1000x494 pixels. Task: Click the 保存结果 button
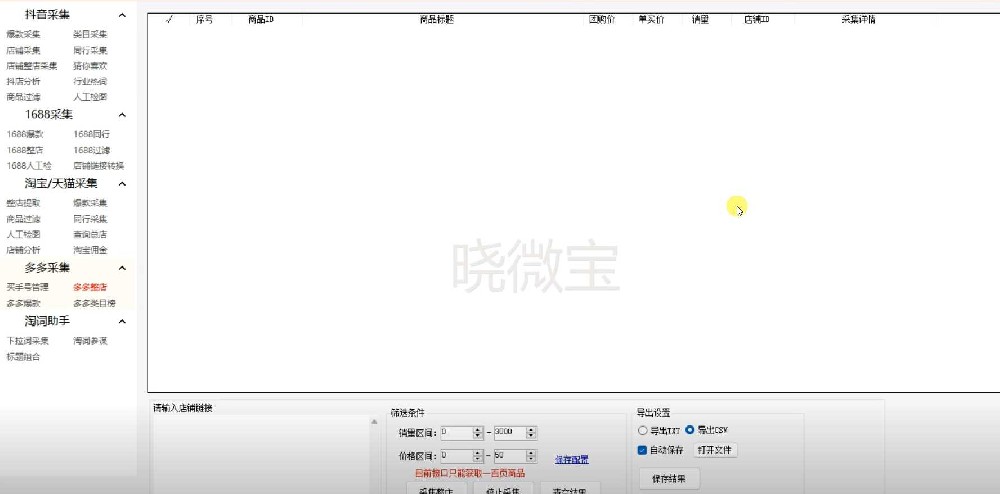pyautogui.click(x=669, y=479)
